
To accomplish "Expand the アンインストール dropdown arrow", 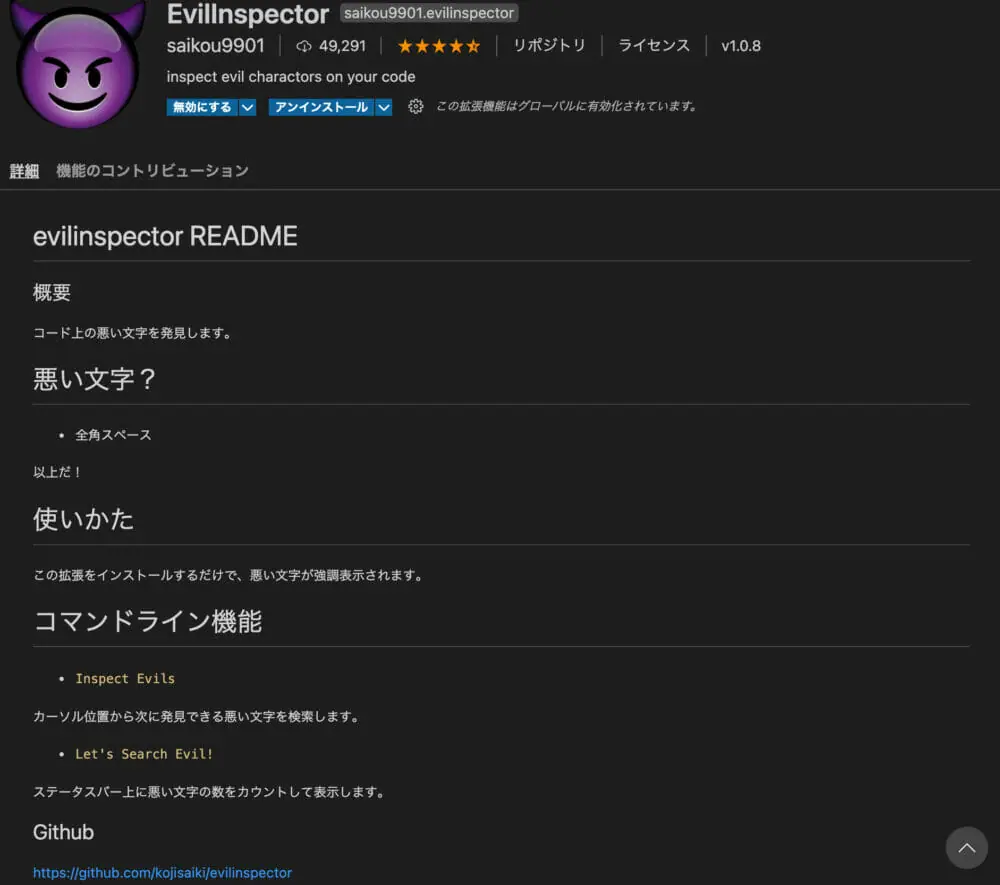I will (383, 107).
